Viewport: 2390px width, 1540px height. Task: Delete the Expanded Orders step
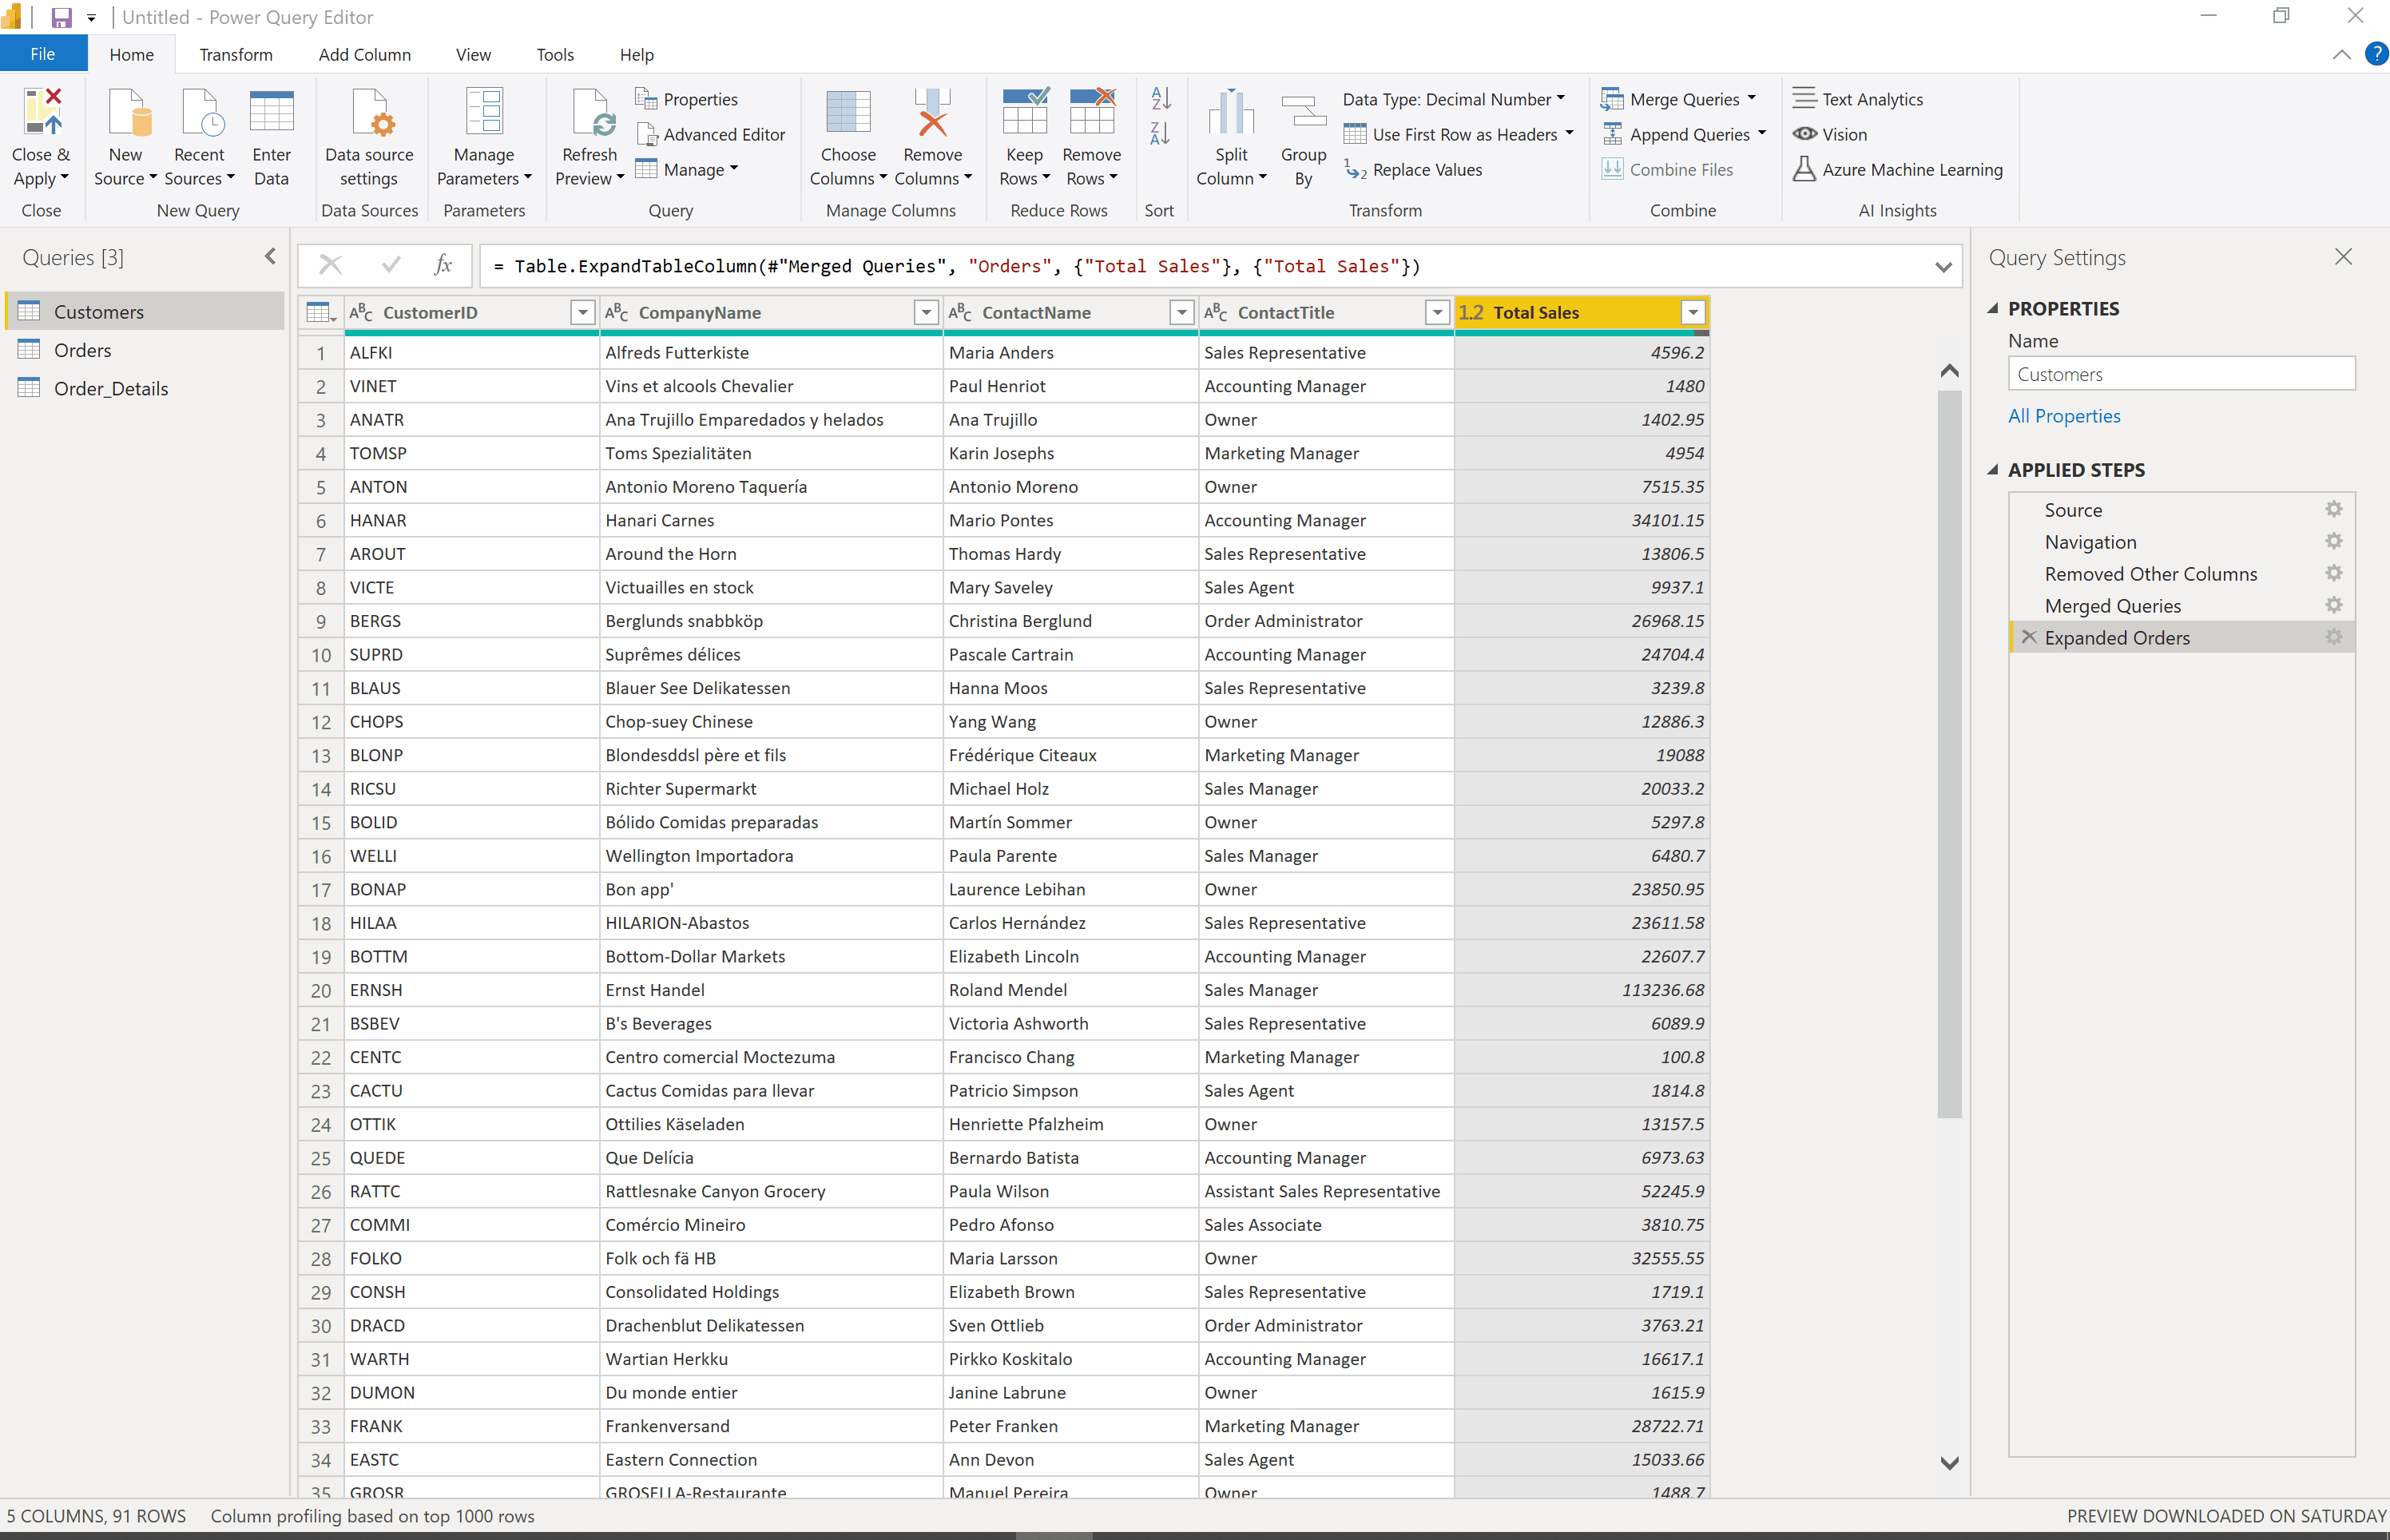pyautogui.click(x=2028, y=637)
